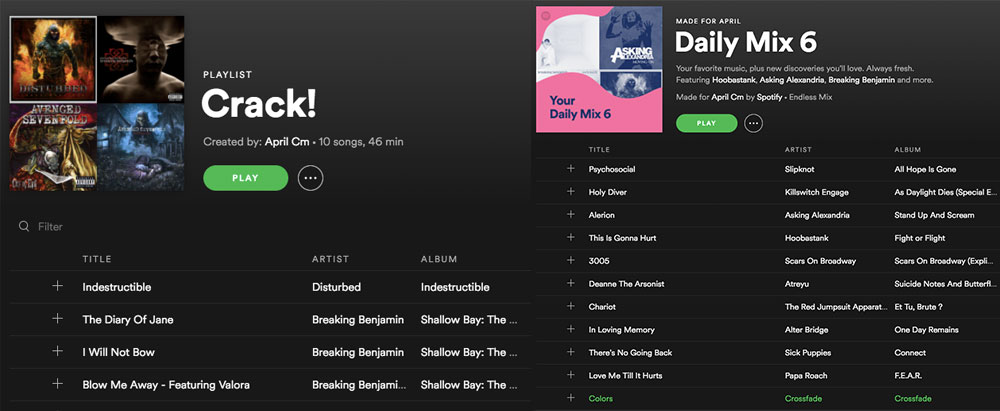Image resolution: width=1000 pixels, height=411 pixels.
Task: Click plus icon next to I Will Not Bow
Action: [57, 351]
